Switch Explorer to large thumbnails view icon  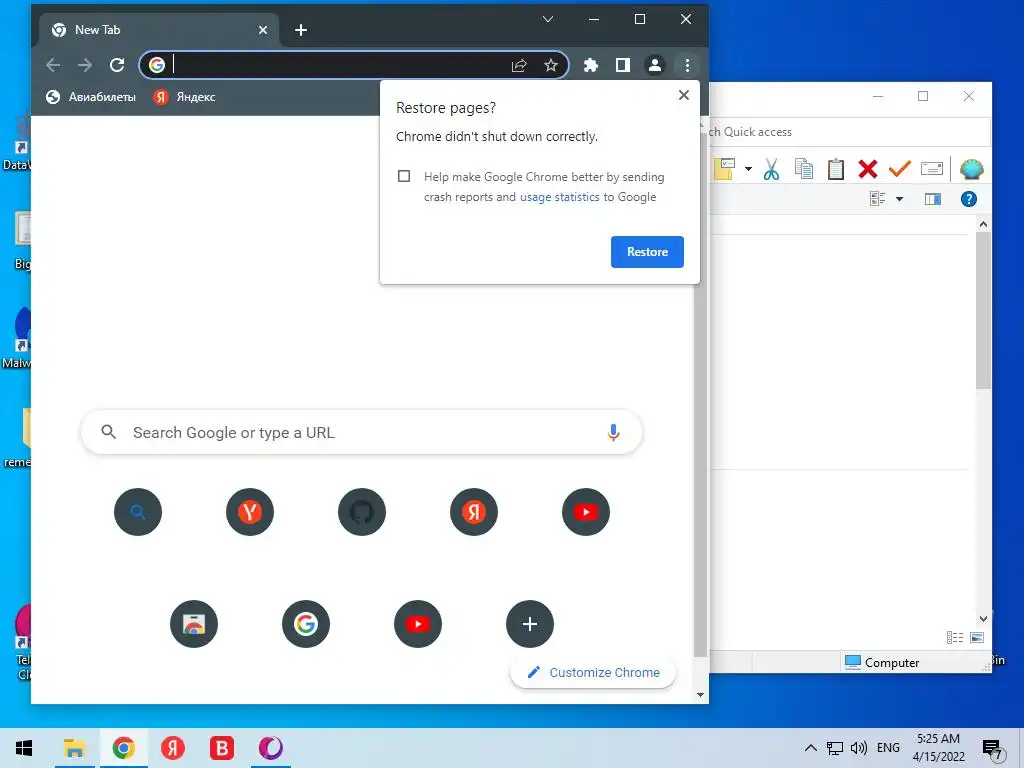click(x=977, y=637)
